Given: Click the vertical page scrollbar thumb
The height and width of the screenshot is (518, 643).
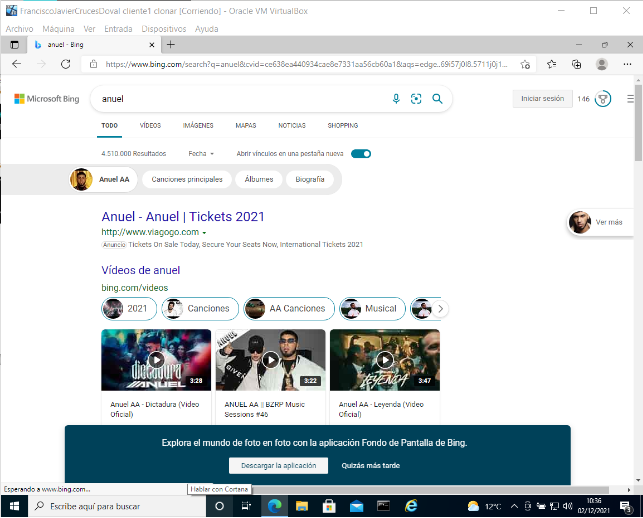Looking at the screenshot, I should pyautogui.click(x=638, y=123).
